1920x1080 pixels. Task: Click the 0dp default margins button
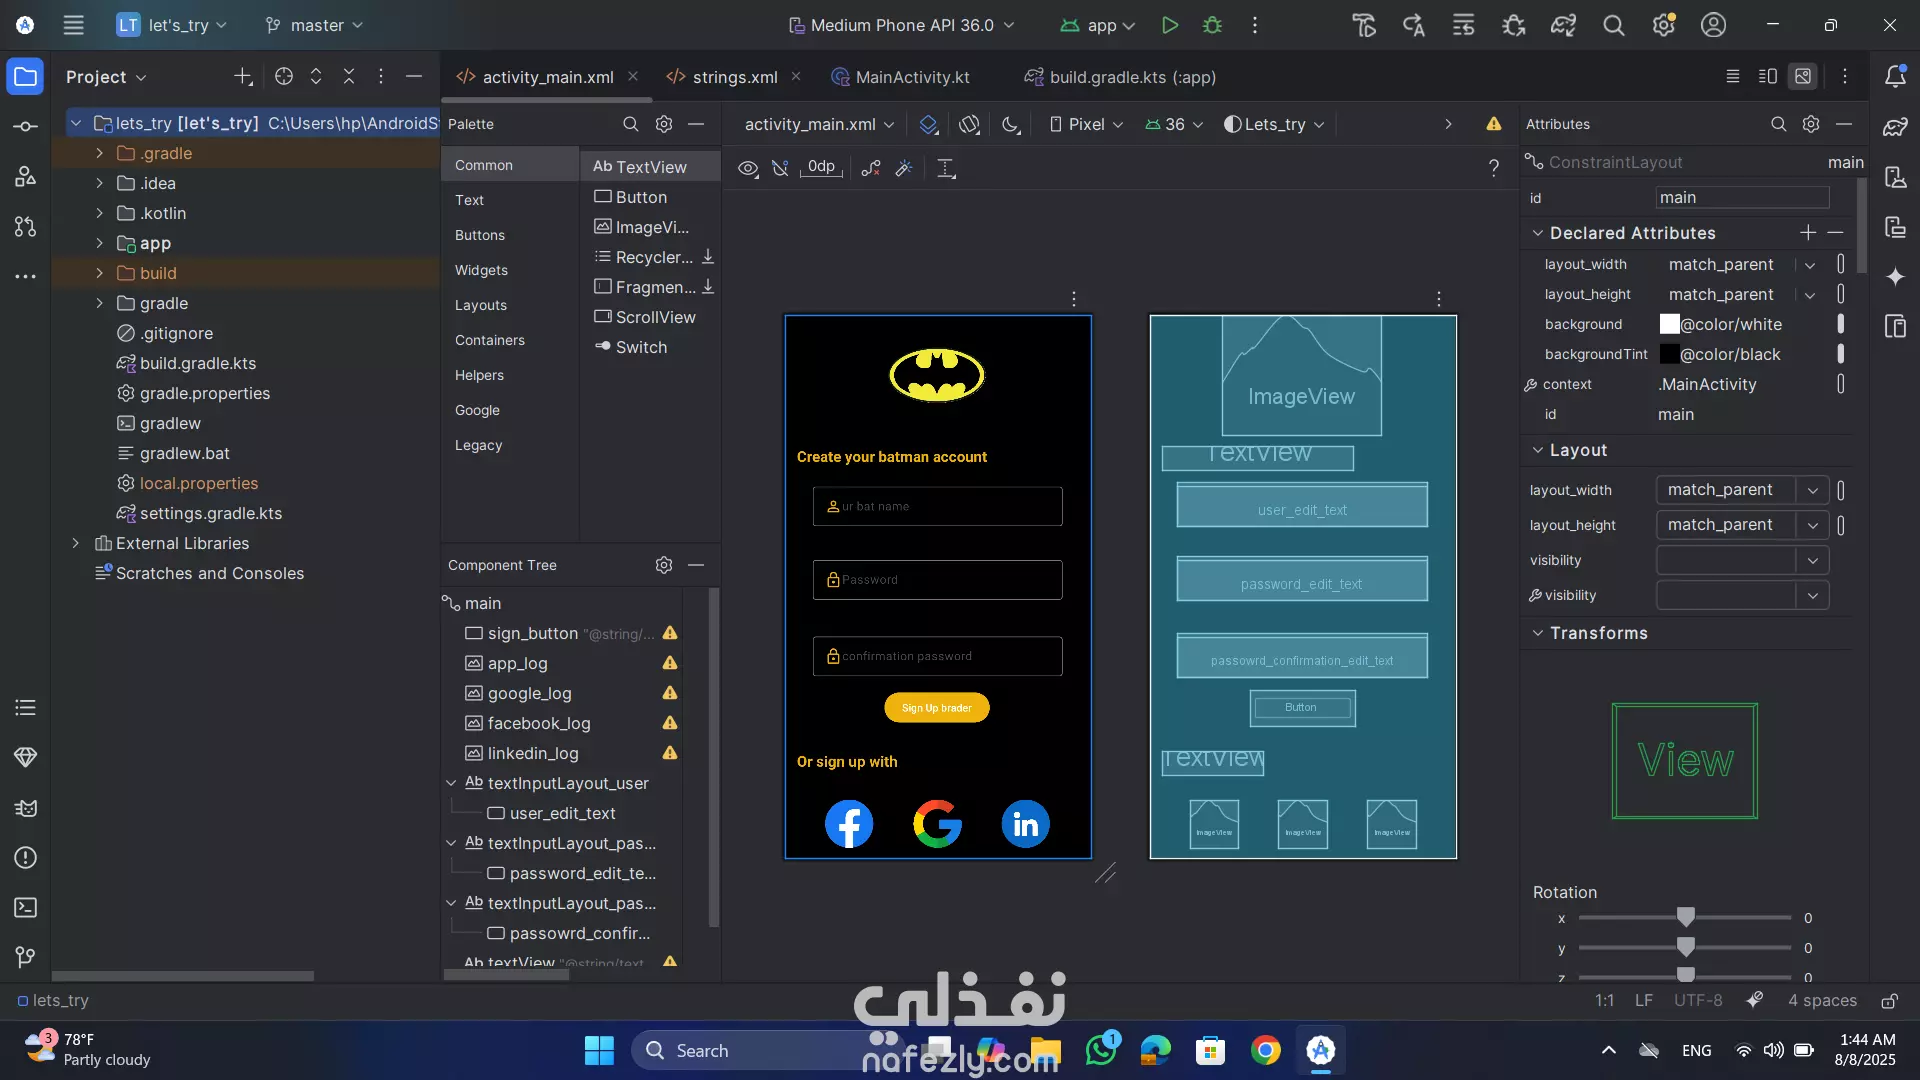[x=821, y=167]
